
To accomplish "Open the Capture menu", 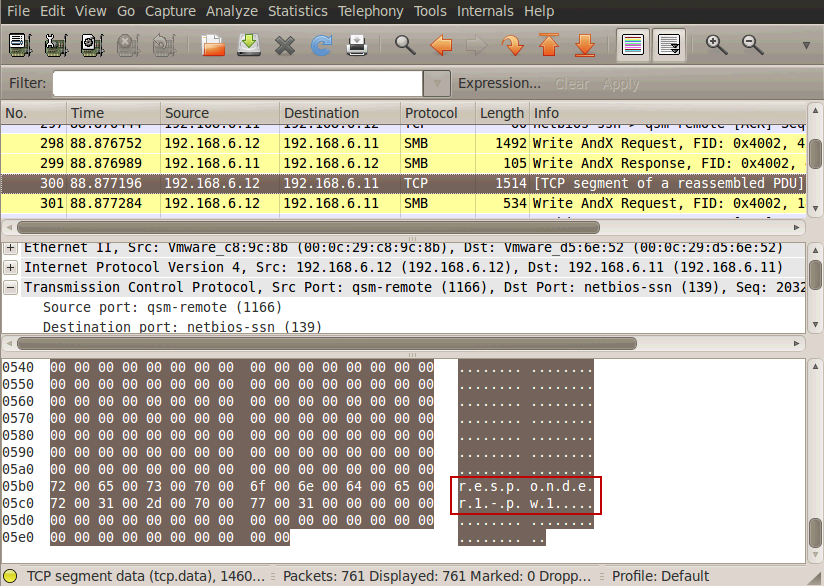I will 170,11.
